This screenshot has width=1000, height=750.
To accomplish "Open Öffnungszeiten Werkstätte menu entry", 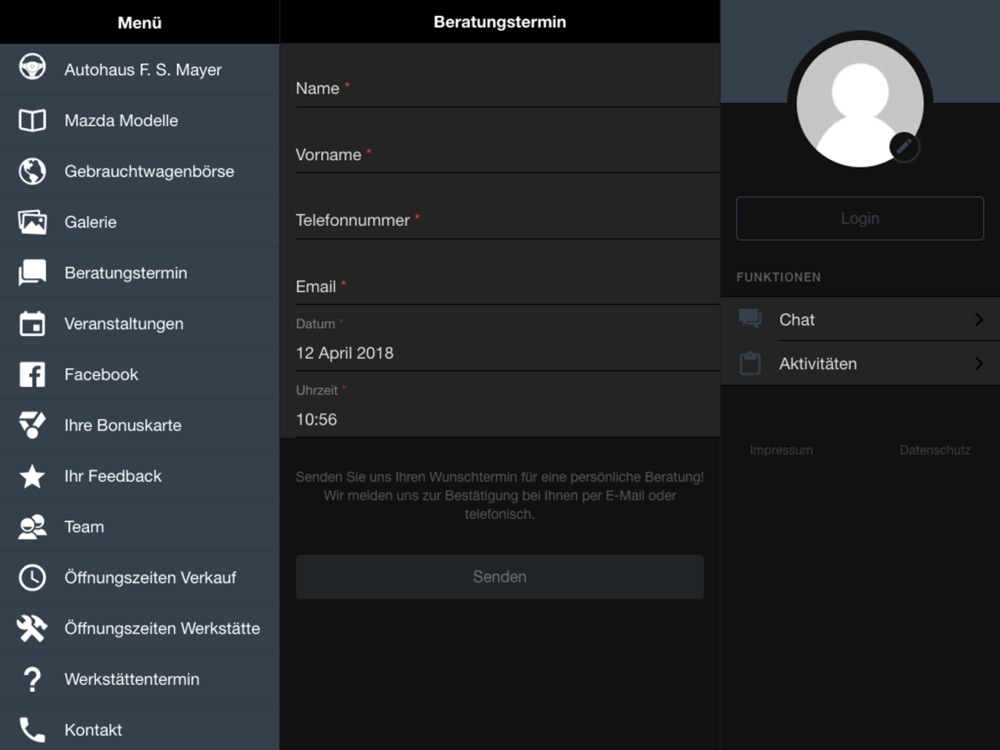I will point(140,628).
